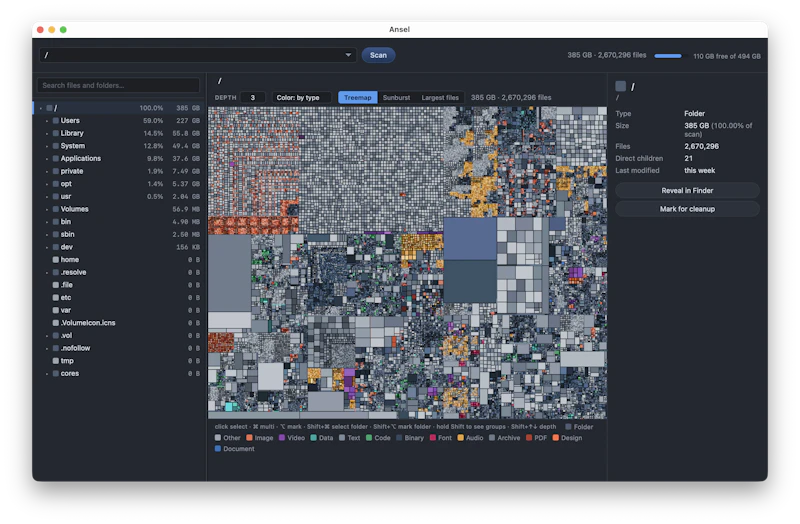Collapse the root / folder in tree

(x=41, y=108)
